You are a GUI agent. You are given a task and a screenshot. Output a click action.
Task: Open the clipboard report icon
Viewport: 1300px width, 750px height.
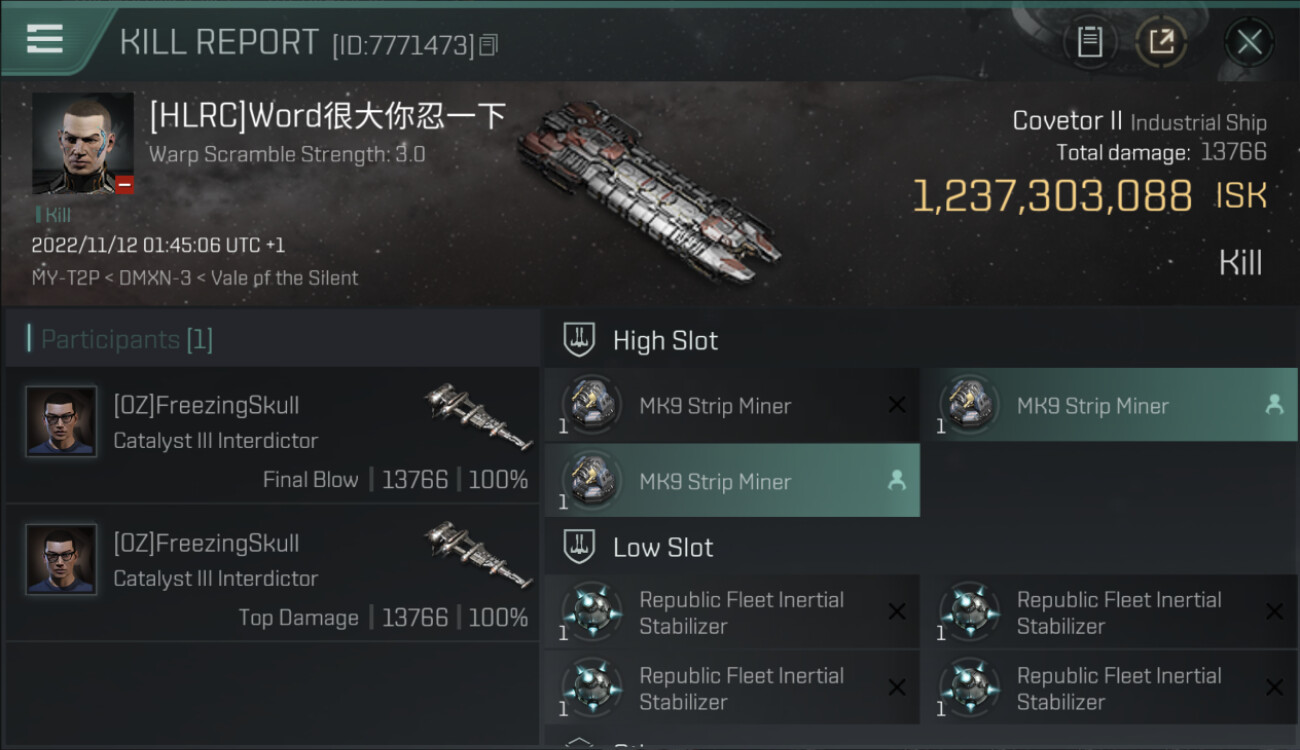(1090, 42)
